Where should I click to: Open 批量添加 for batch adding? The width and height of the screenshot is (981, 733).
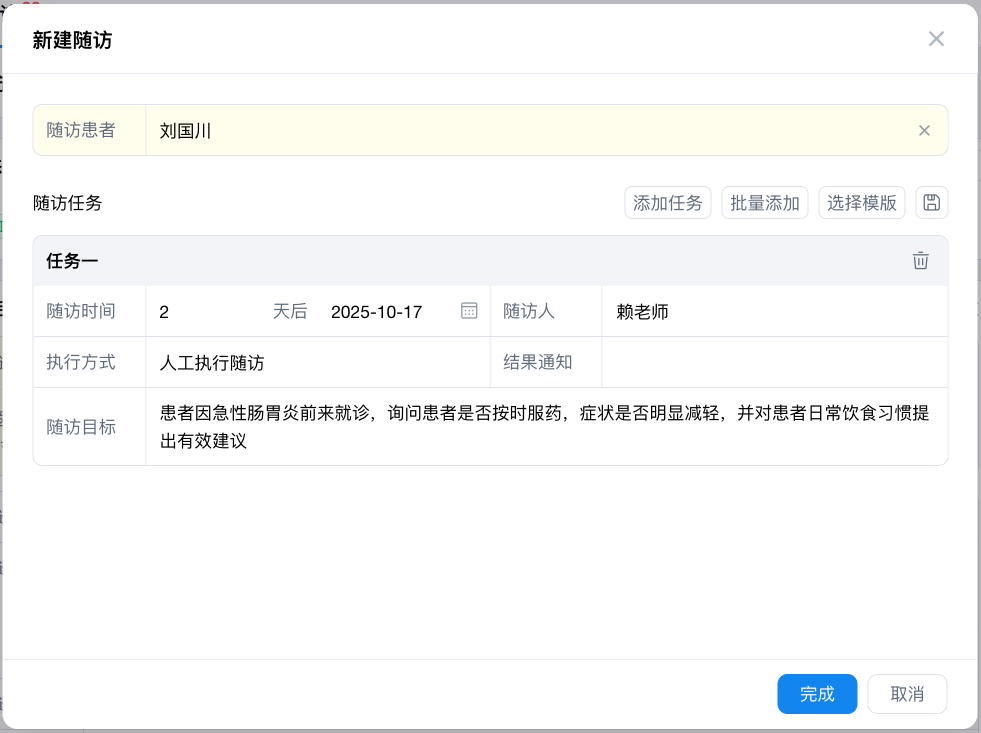(764, 202)
